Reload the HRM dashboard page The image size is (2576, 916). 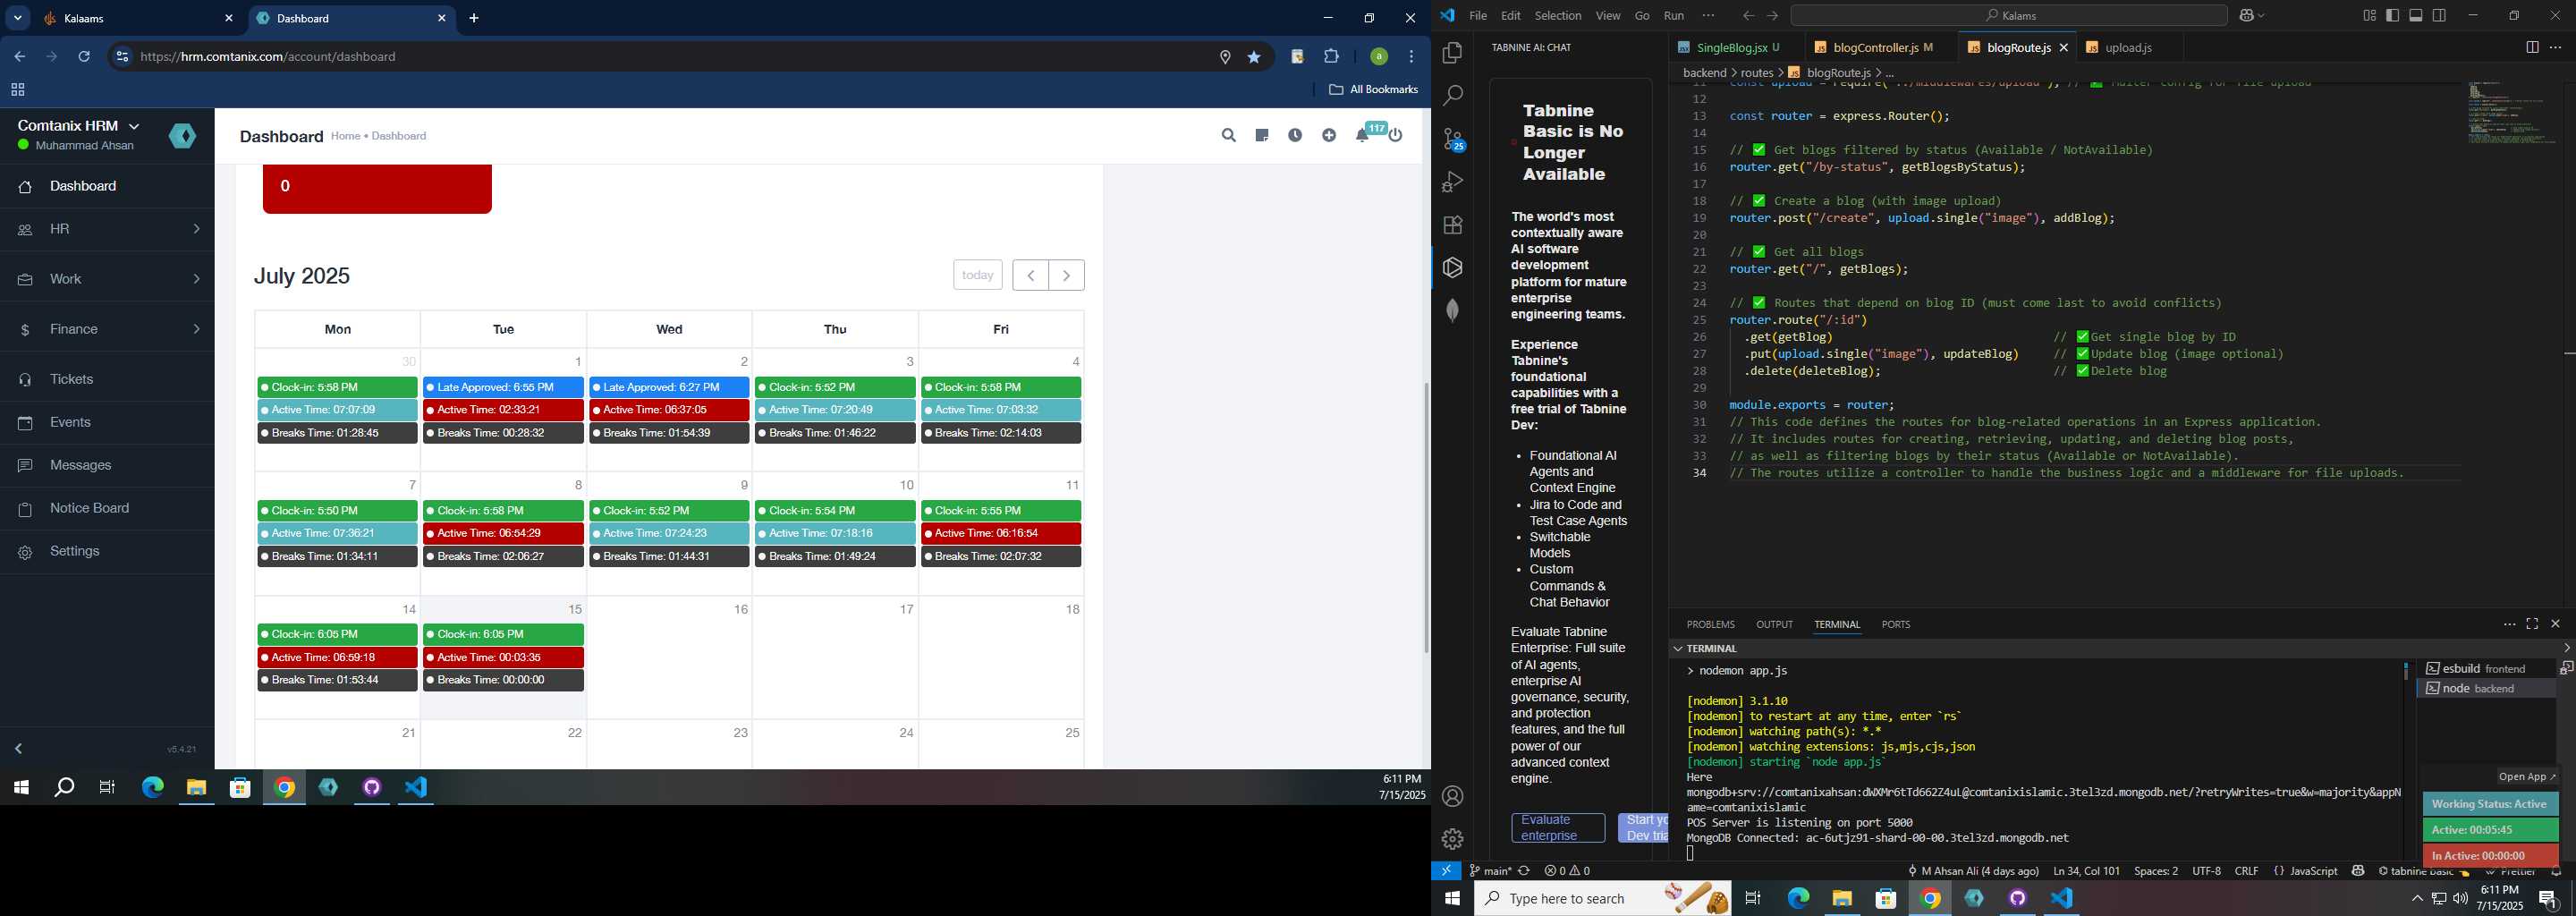coord(85,57)
